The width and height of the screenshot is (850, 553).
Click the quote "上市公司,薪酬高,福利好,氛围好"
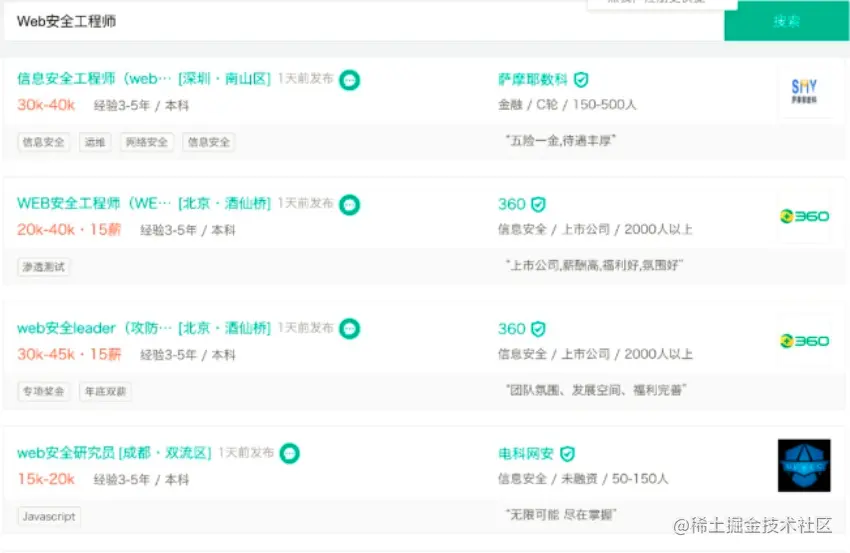[x=594, y=265]
